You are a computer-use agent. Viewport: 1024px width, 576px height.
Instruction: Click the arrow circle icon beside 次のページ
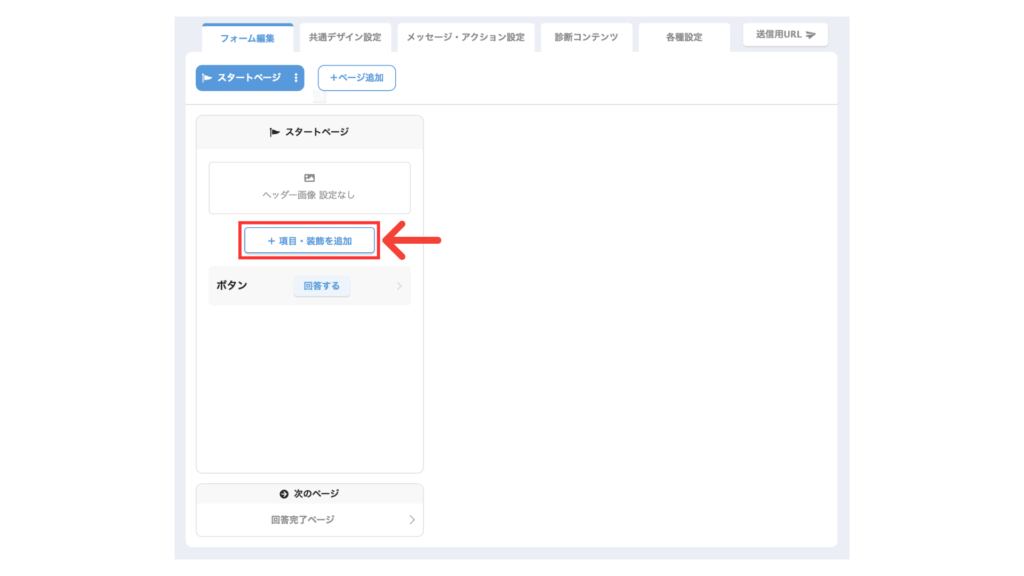click(284, 494)
